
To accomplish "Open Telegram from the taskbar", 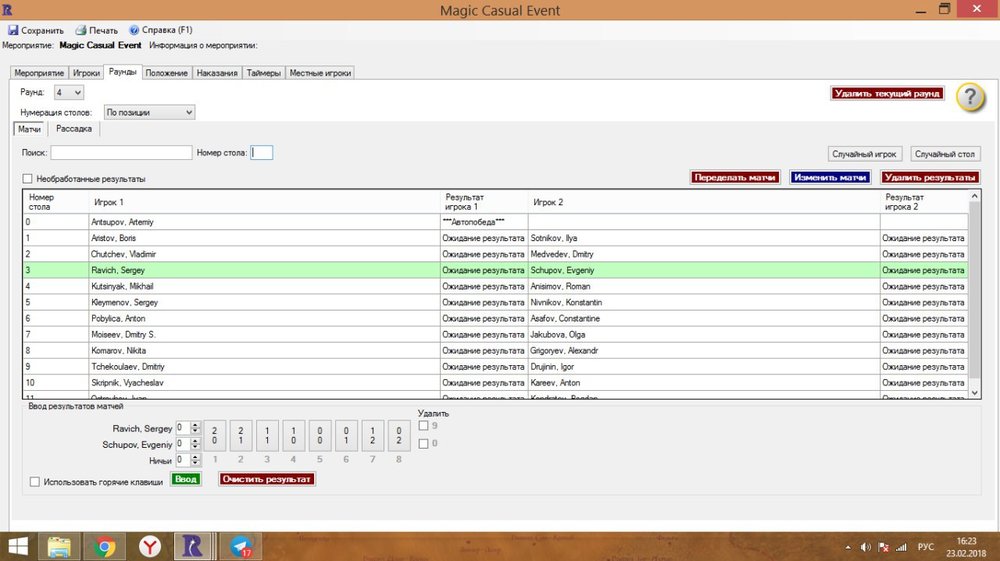I will click(241, 546).
